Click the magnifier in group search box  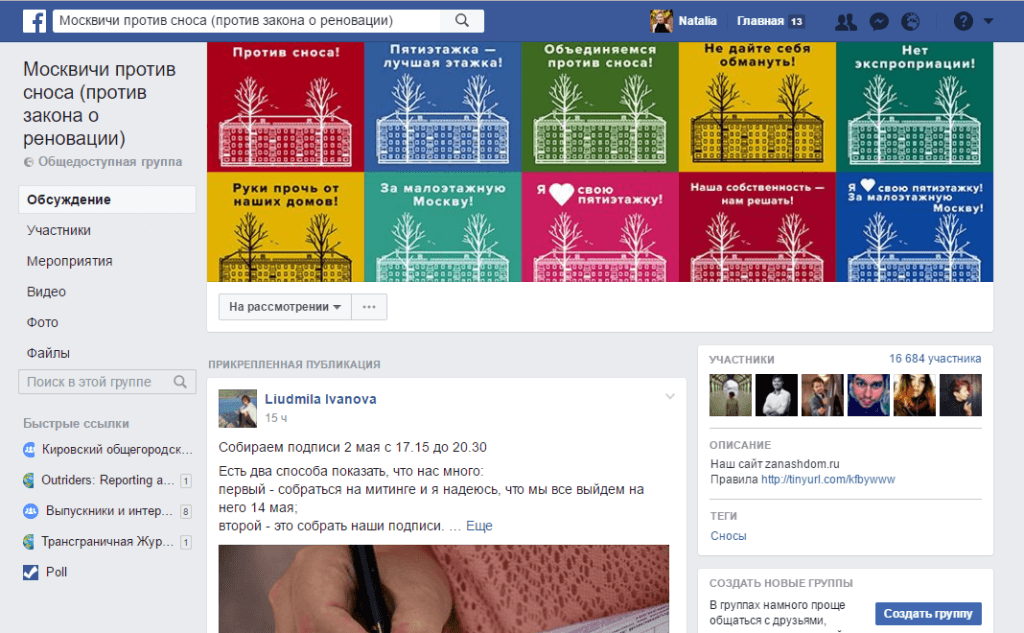point(180,382)
